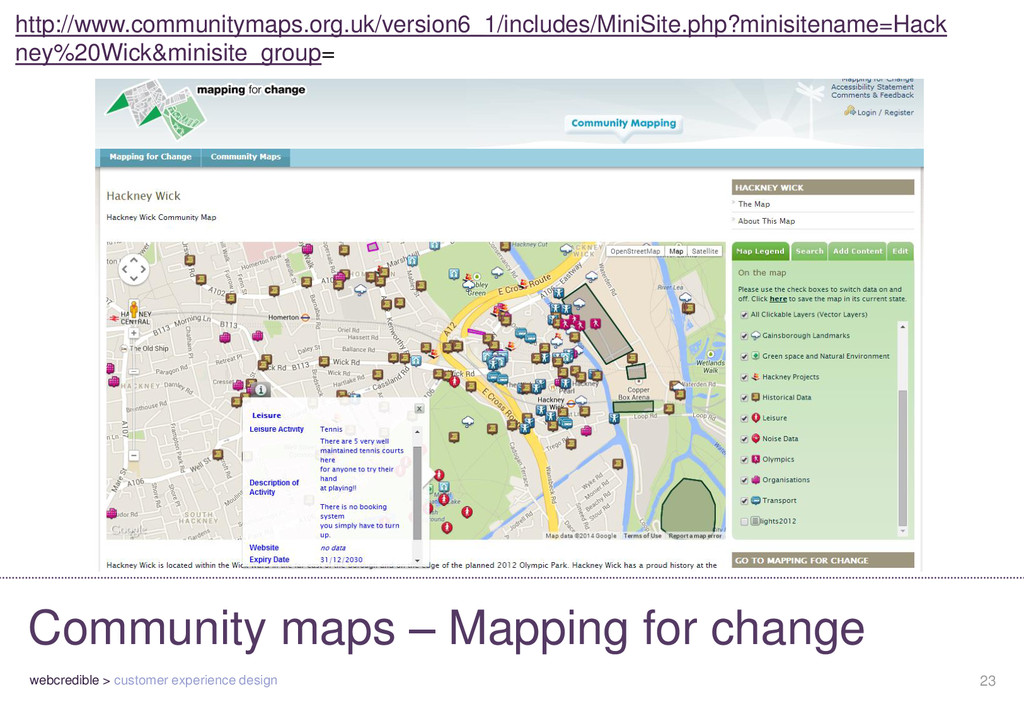Toggle Green space and Natural Environment checkbox
The width and height of the screenshot is (1024, 709).
click(x=744, y=356)
